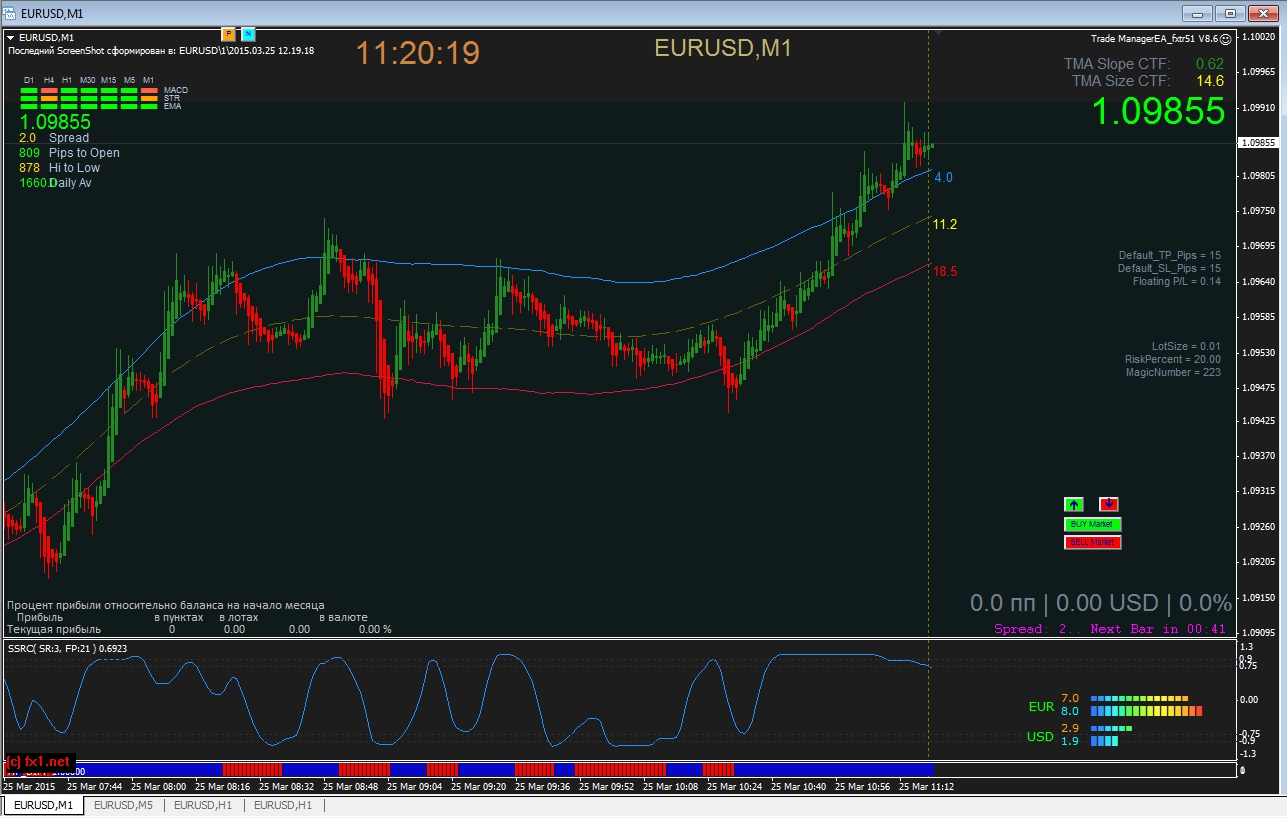
Task: Click the EA smiley face icon
Action: [x=1225, y=38]
